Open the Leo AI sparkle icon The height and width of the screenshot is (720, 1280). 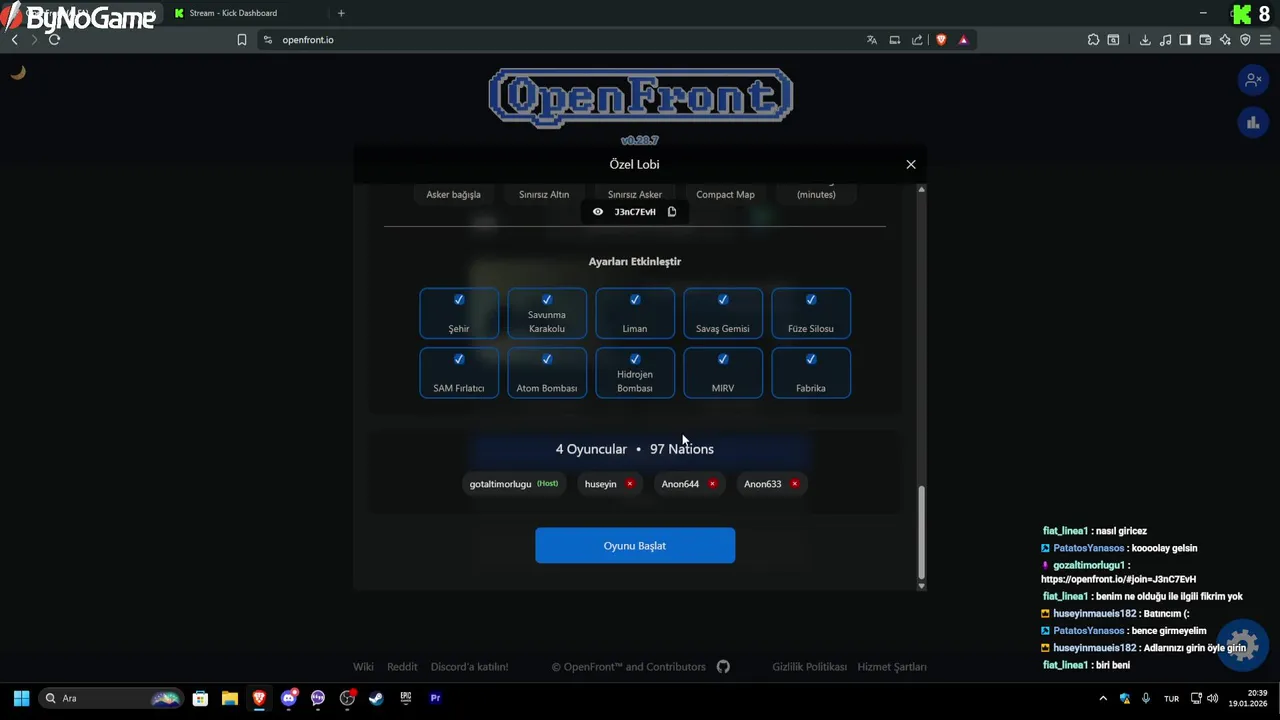click(1225, 40)
